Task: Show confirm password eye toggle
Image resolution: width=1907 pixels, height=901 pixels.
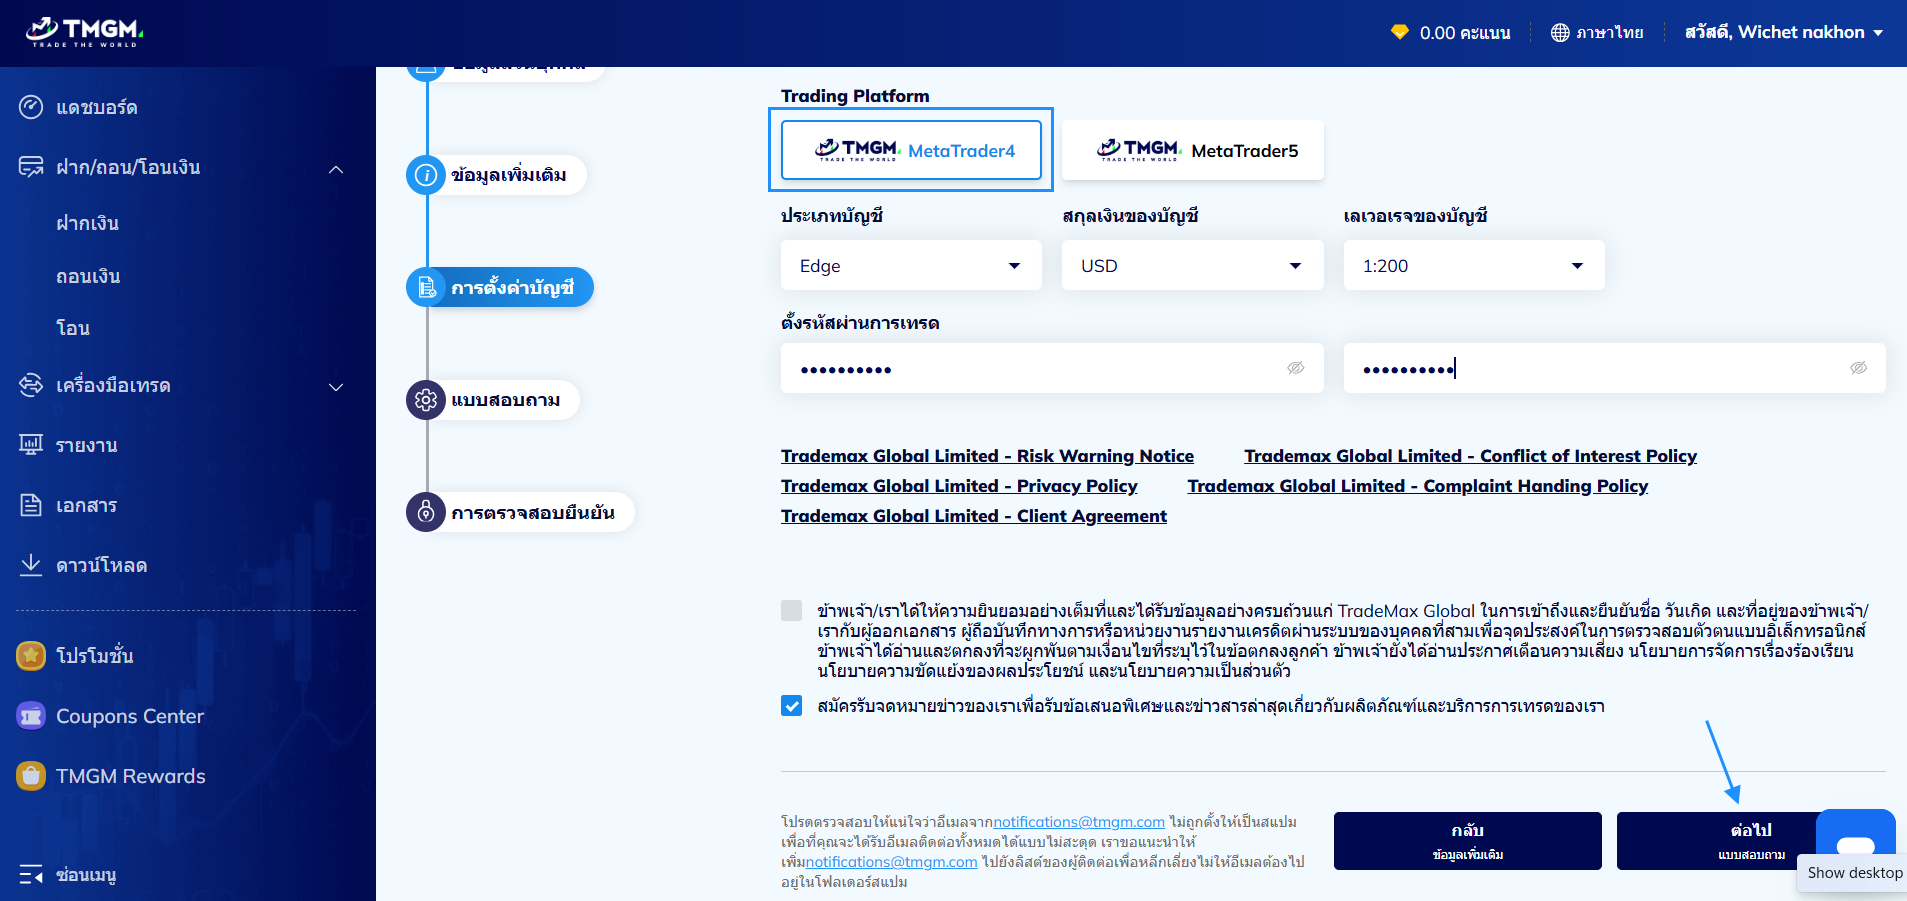Action: (1859, 368)
